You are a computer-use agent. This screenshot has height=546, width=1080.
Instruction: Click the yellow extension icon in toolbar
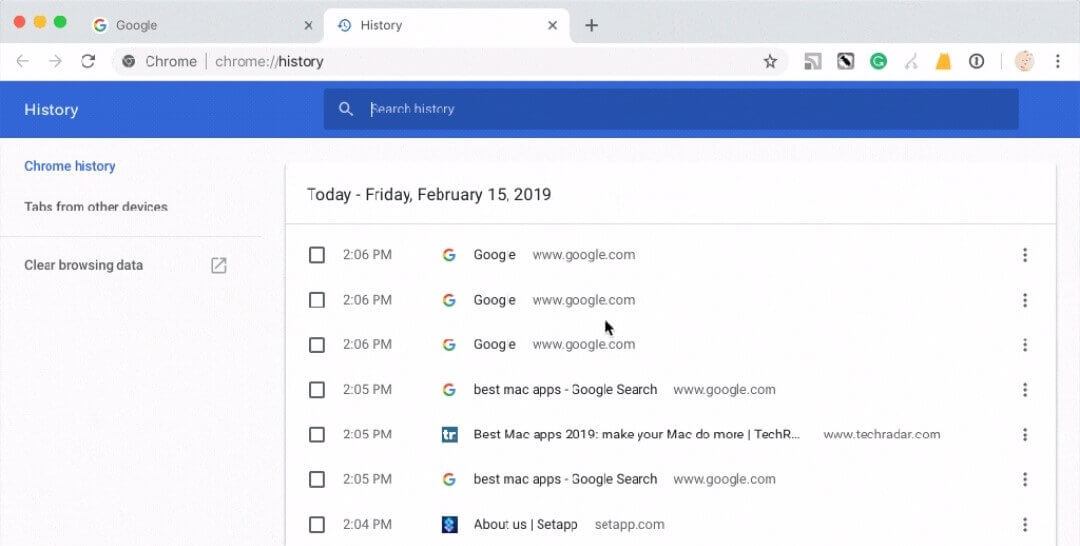(x=943, y=61)
